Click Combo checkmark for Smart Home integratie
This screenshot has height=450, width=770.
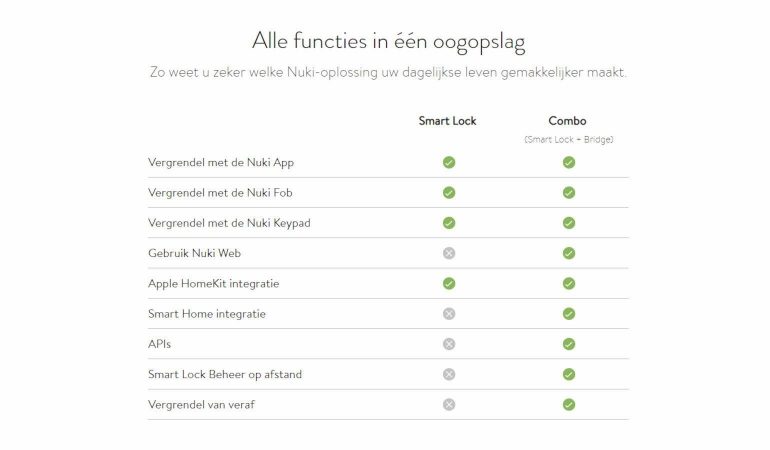568,314
